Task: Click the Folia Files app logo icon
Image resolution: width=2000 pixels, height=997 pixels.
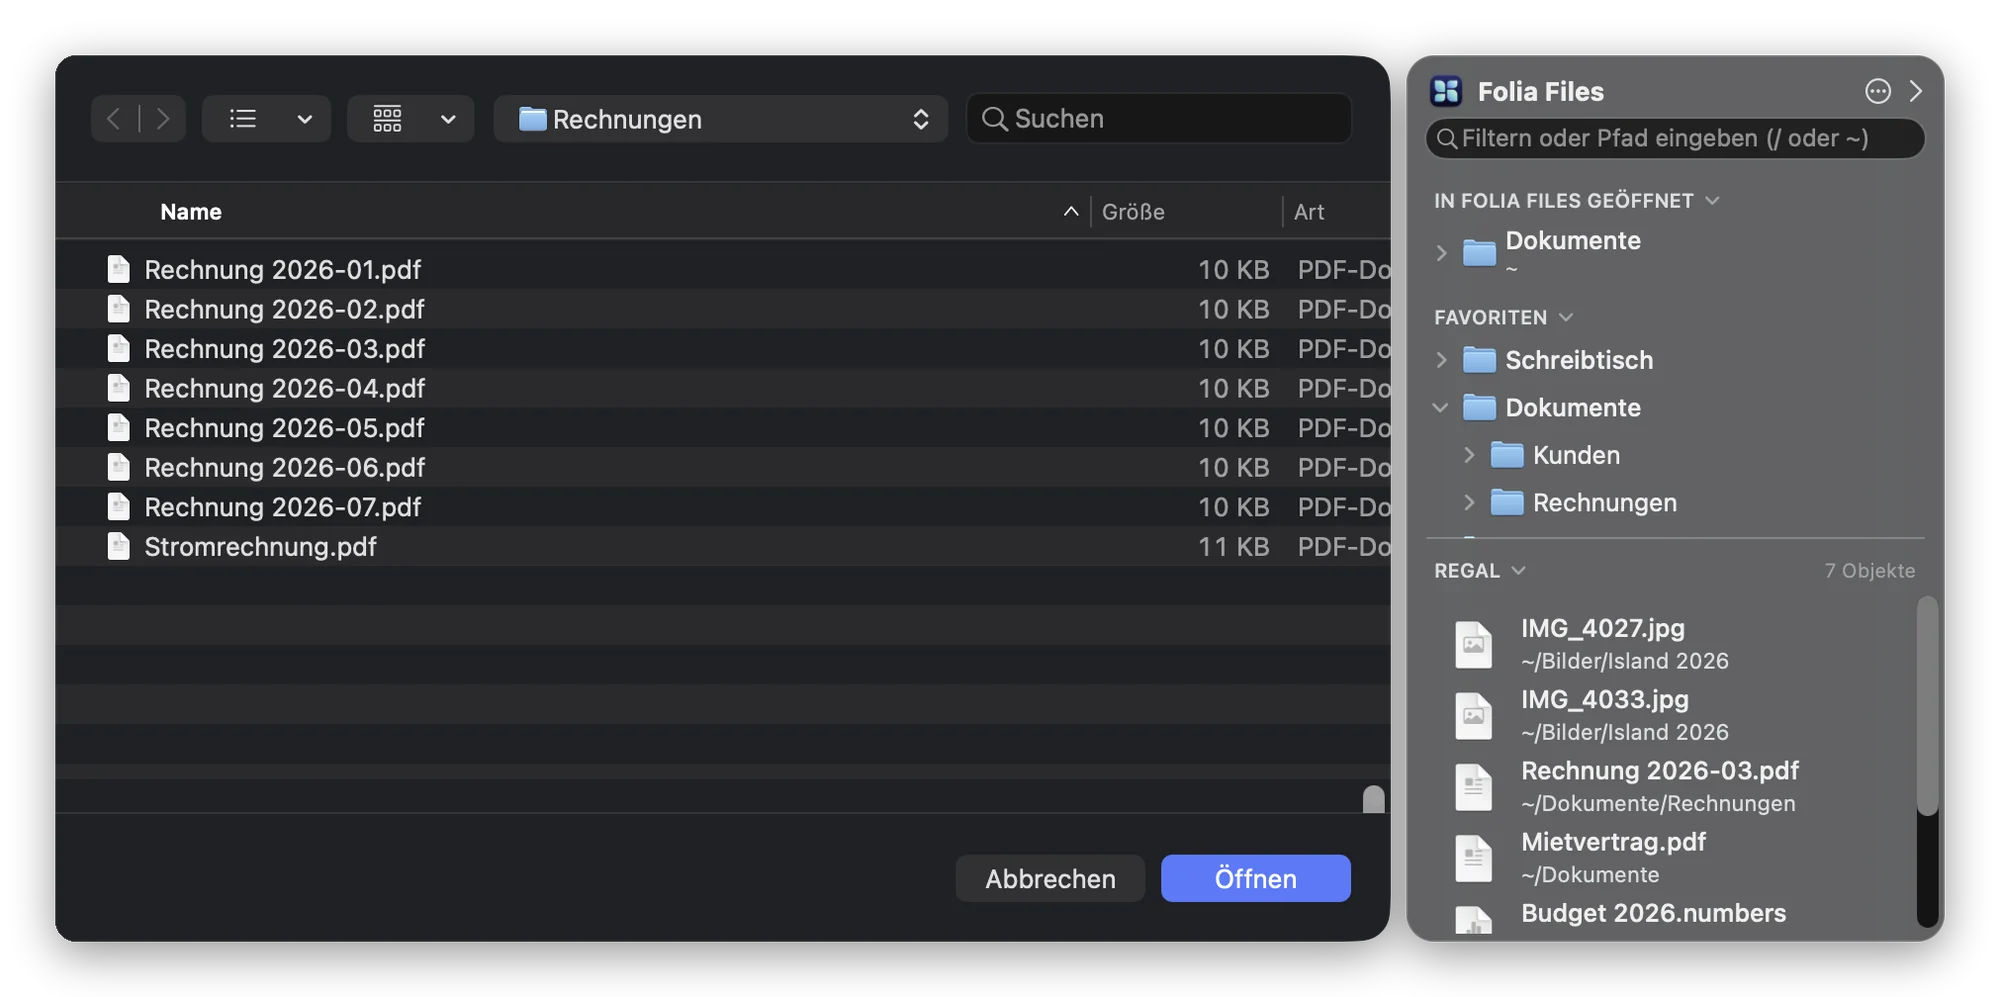Action: tap(1446, 91)
